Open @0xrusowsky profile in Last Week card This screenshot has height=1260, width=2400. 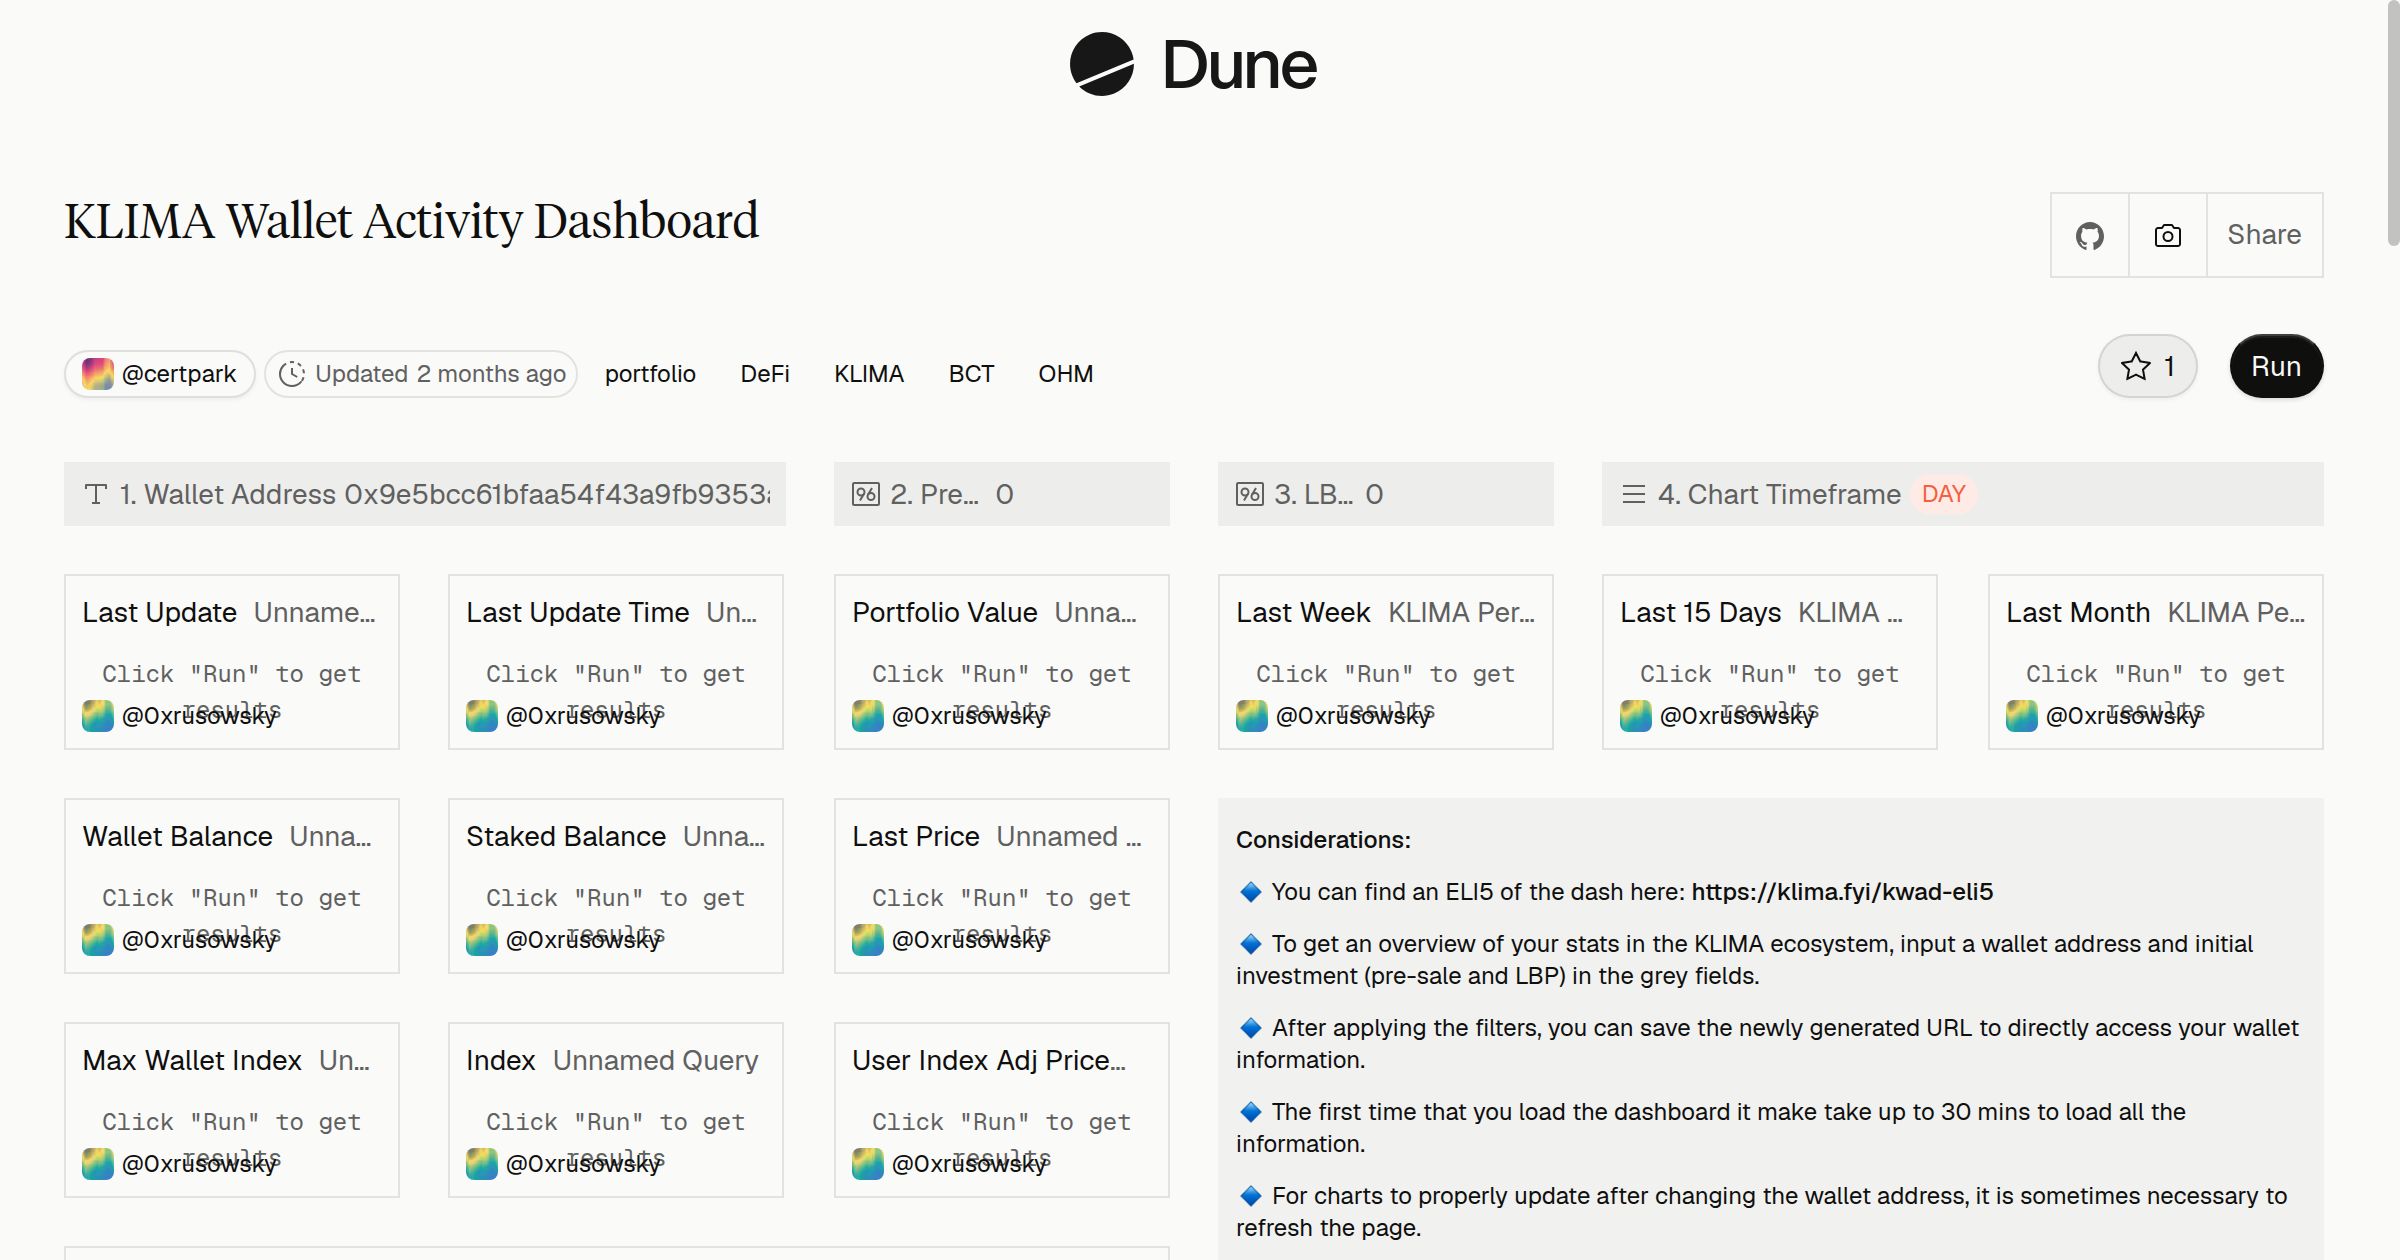(1353, 716)
